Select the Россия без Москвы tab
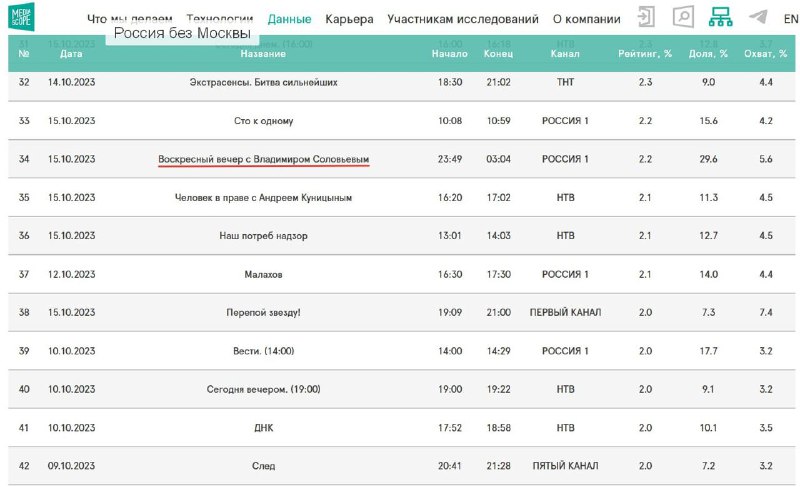The image size is (800, 487). click(x=182, y=33)
